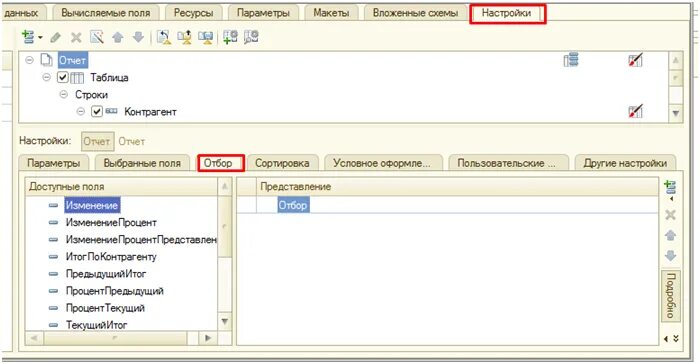The width and height of the screenshot is (700, 364).
Task: Click the red brush formatting icon in Отчет row
Action: [x=635, y=60]
